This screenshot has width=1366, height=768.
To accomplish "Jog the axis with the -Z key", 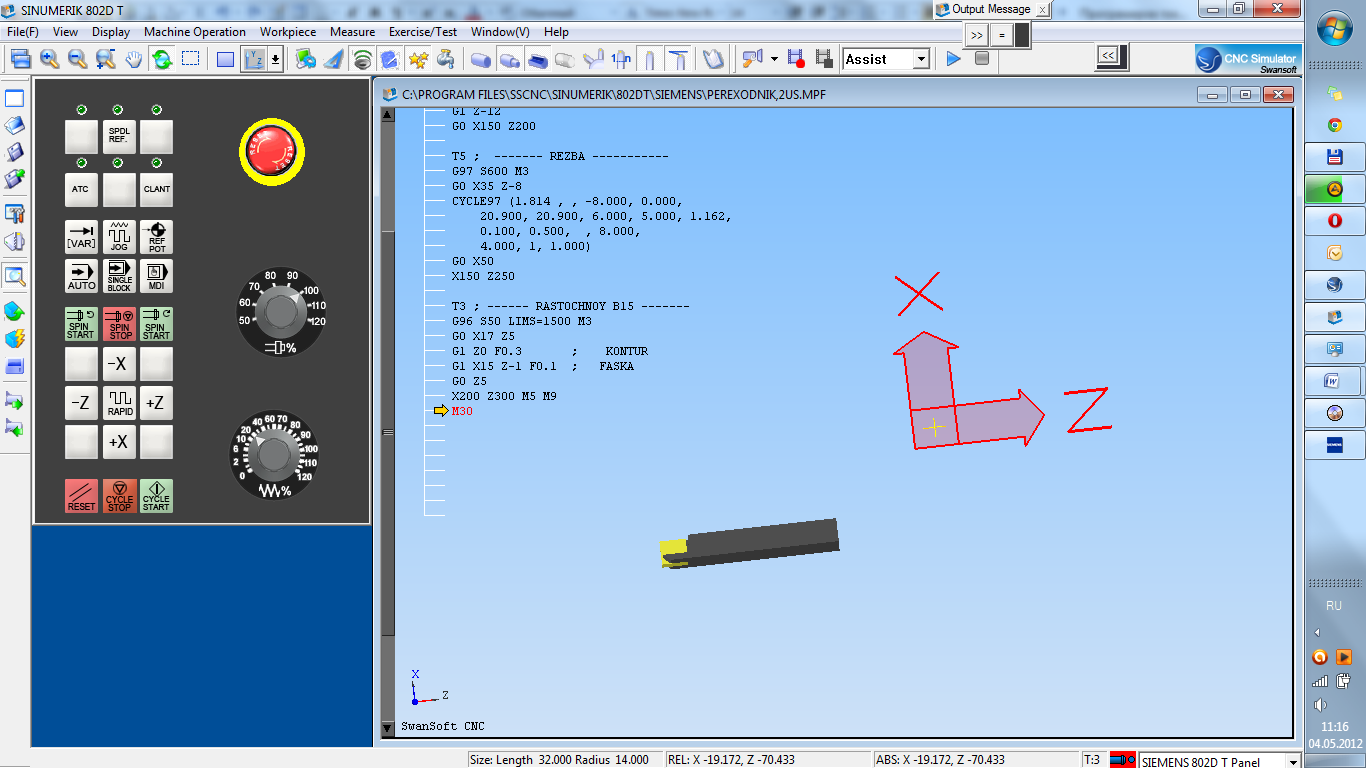I will (x=81, y=403).
